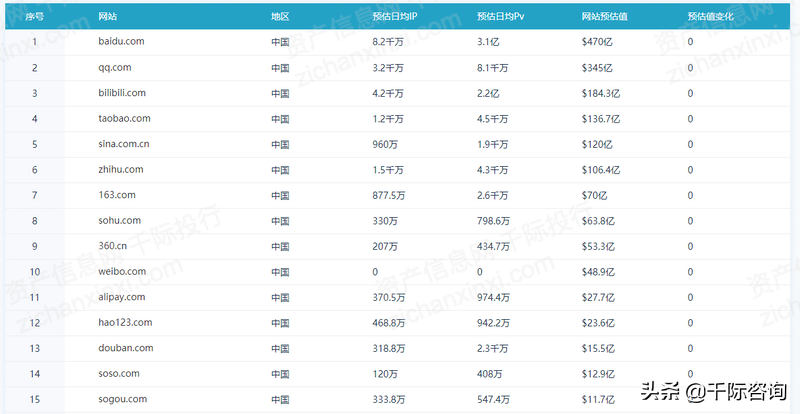Click the 网站 column header

pyautogui.click(x=108, y=16)
